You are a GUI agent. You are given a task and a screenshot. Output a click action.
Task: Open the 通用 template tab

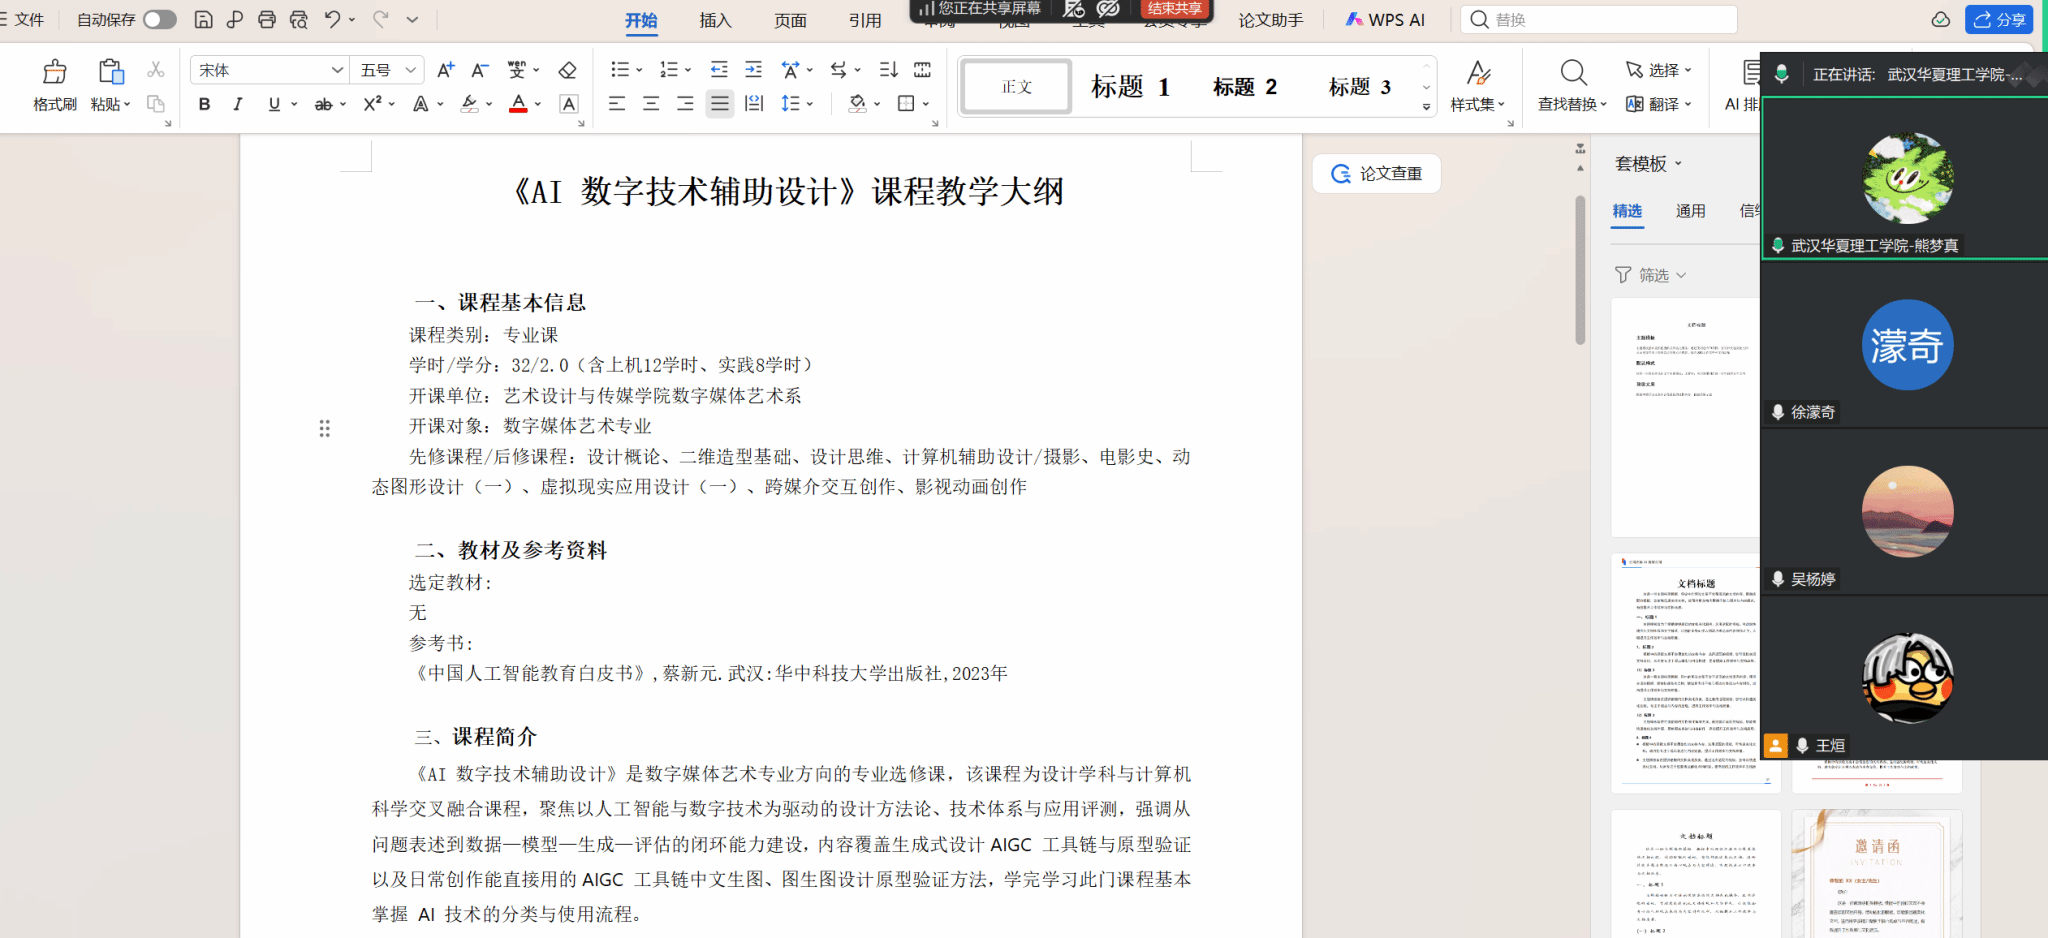coord(1690,211)
